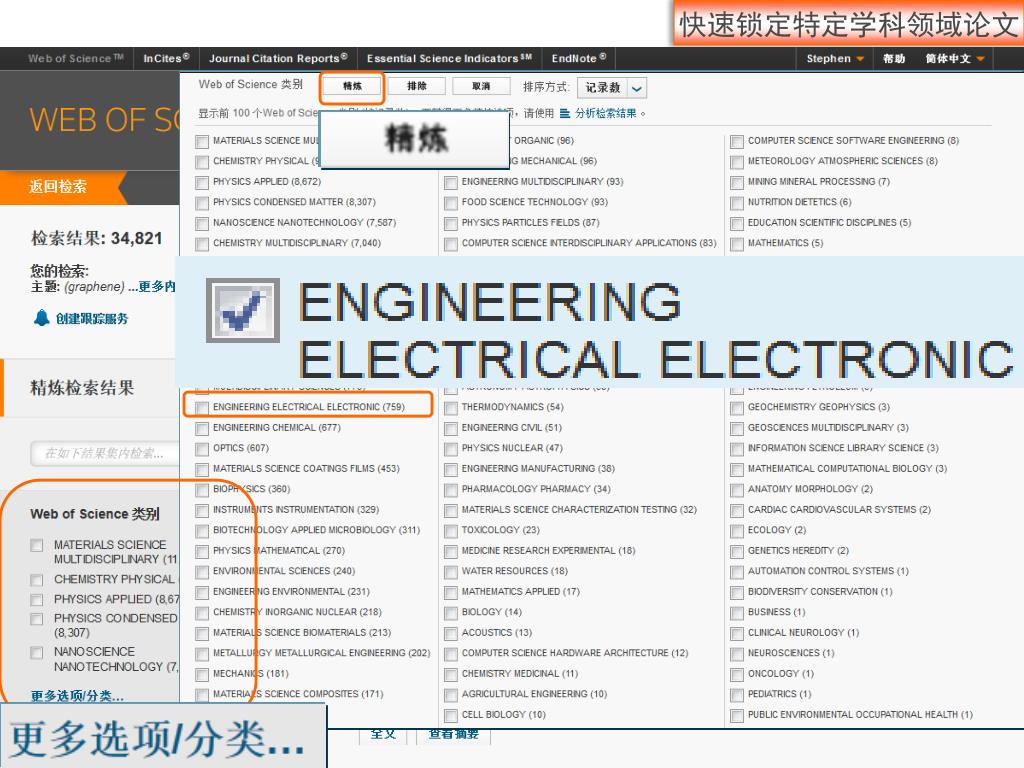Viewport: 1024px width, 768px height.
Task: Check GEOCHEMISTRY GEOPHYSICS (3) checkbox
Action: [737, 408]
